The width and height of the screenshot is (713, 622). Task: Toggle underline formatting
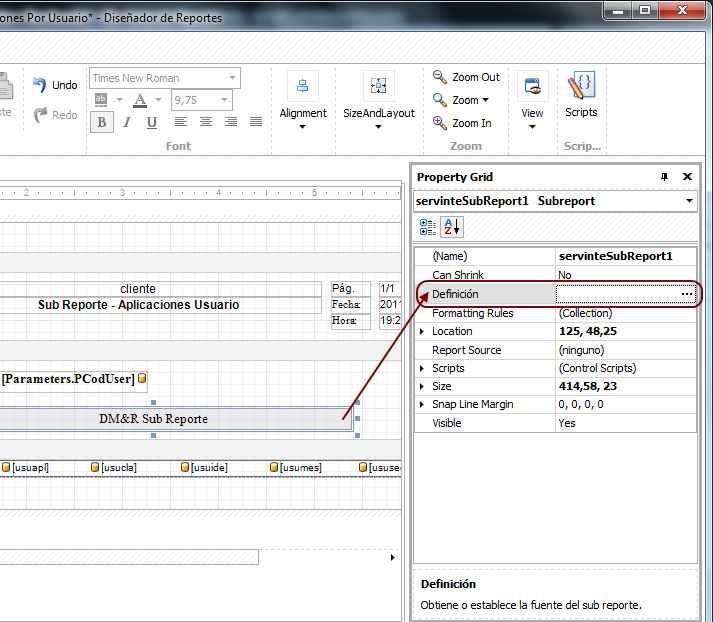pos(152,123)
